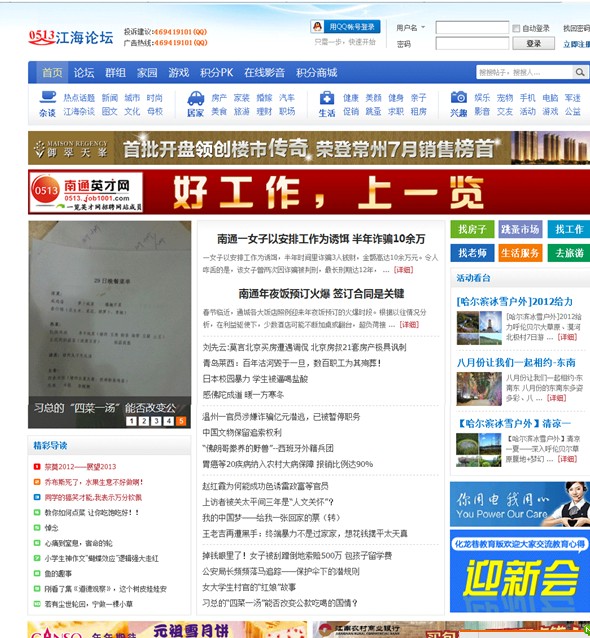Click the orange 生活服务 tile
The image size is (590, 638).
click(x=520, y=253)
